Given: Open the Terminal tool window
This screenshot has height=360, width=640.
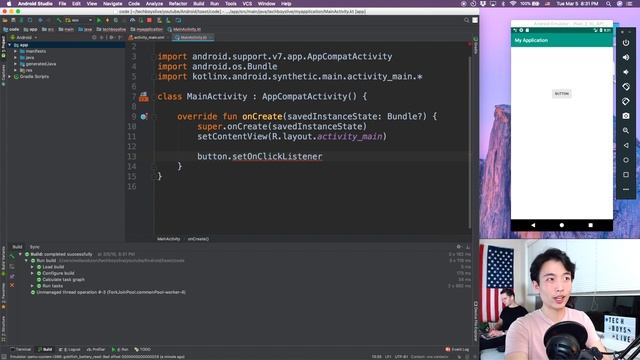Looking at the screenshot, I should click(21, 349).
